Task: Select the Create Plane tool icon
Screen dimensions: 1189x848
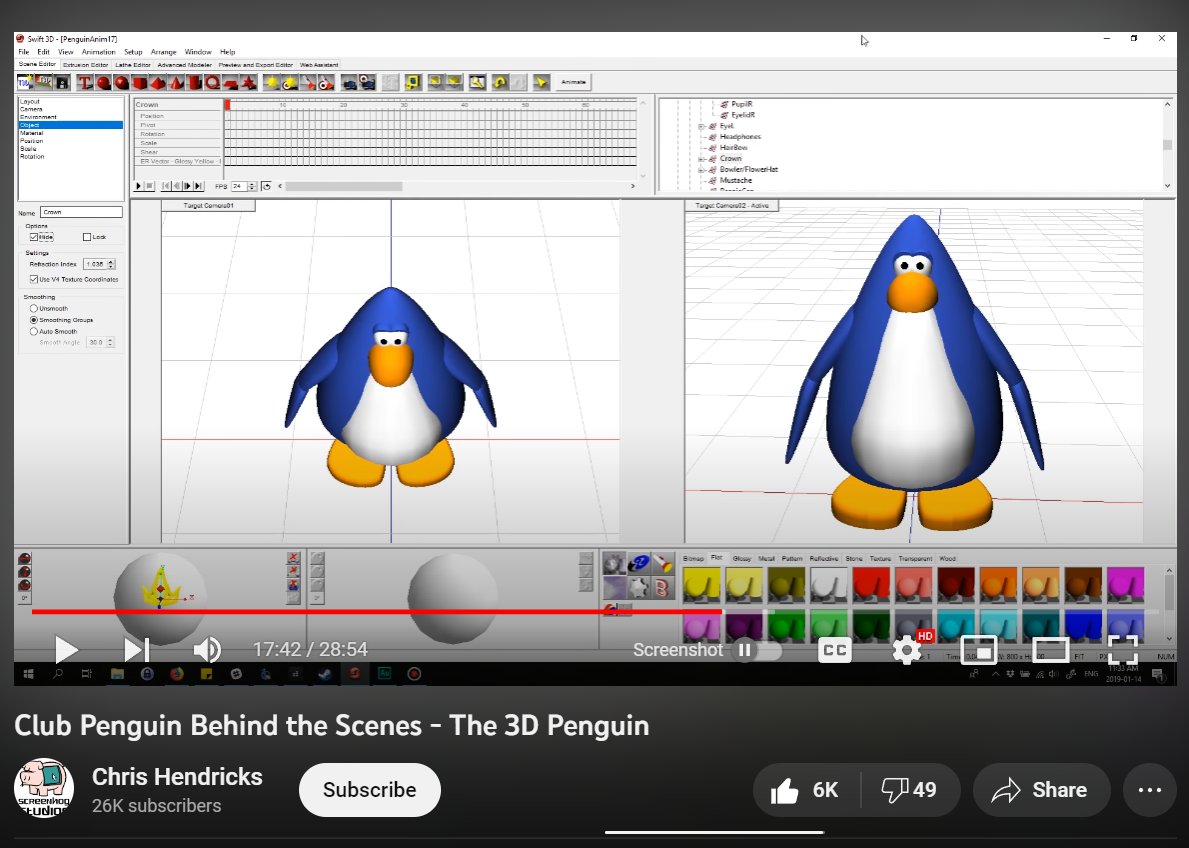Action: coord(231,83)
